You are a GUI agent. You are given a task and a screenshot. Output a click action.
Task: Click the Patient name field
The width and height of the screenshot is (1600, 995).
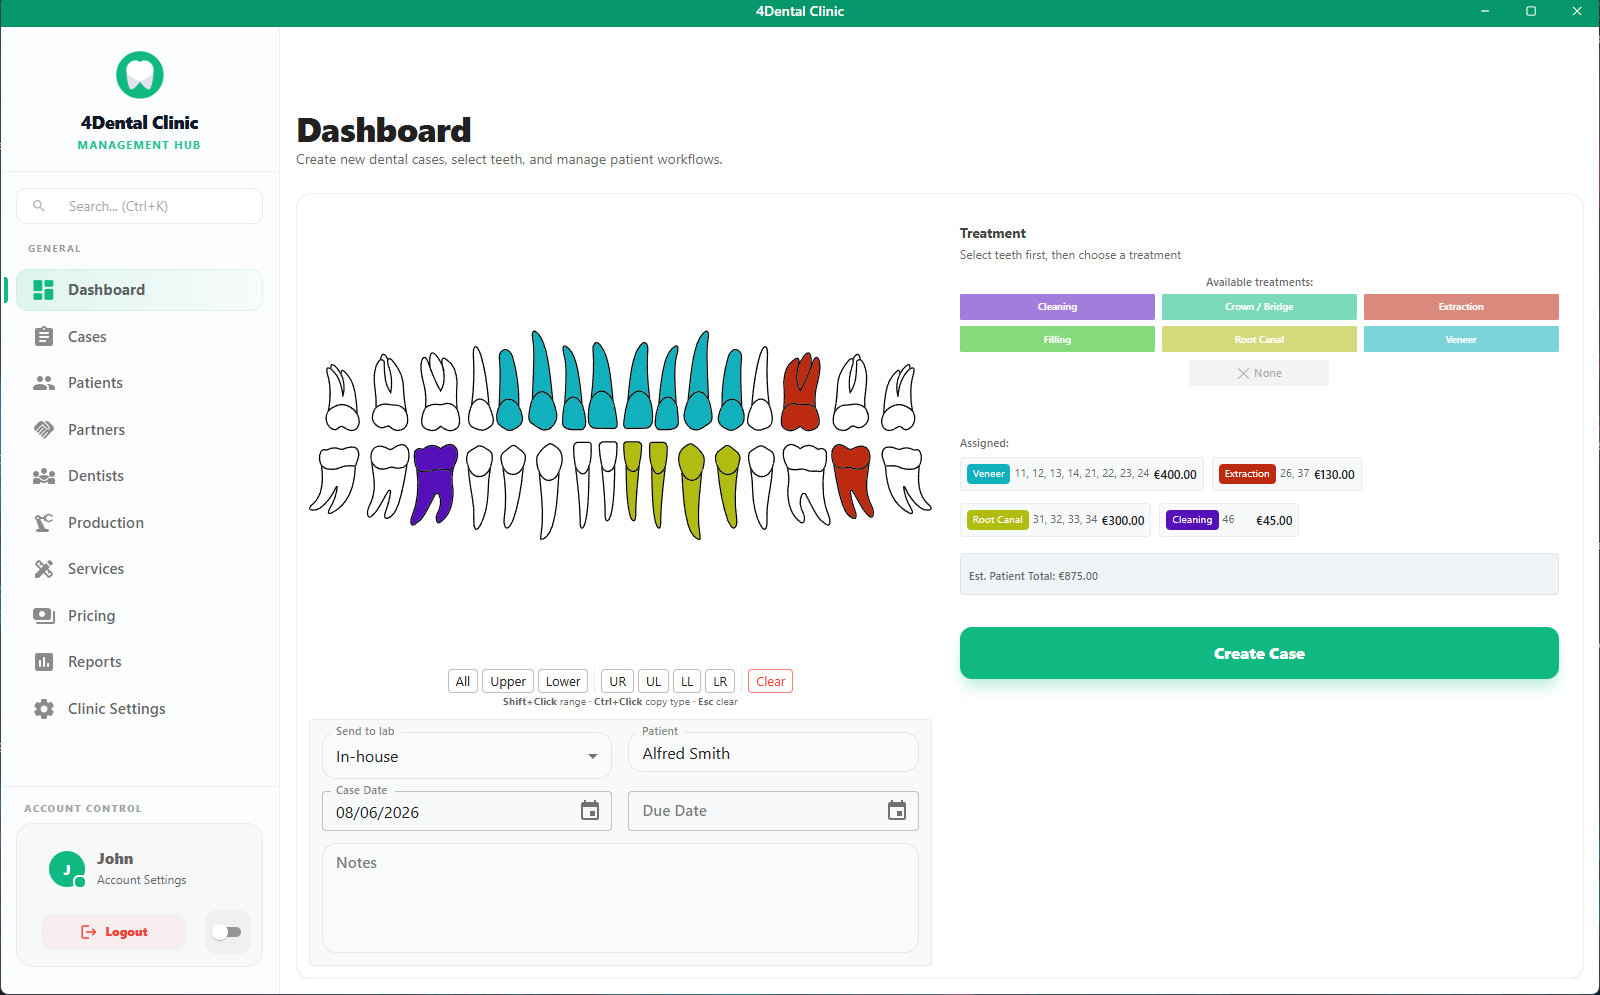773,753
